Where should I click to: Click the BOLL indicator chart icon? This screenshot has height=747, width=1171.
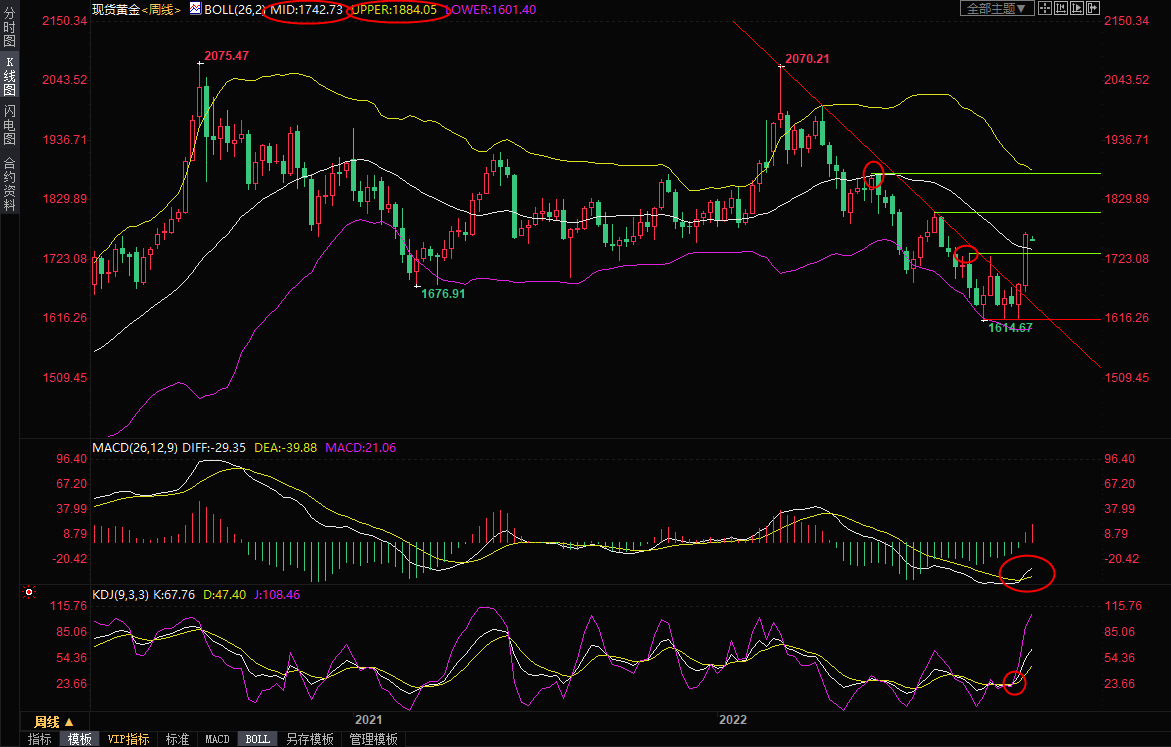tap(195, 9)
